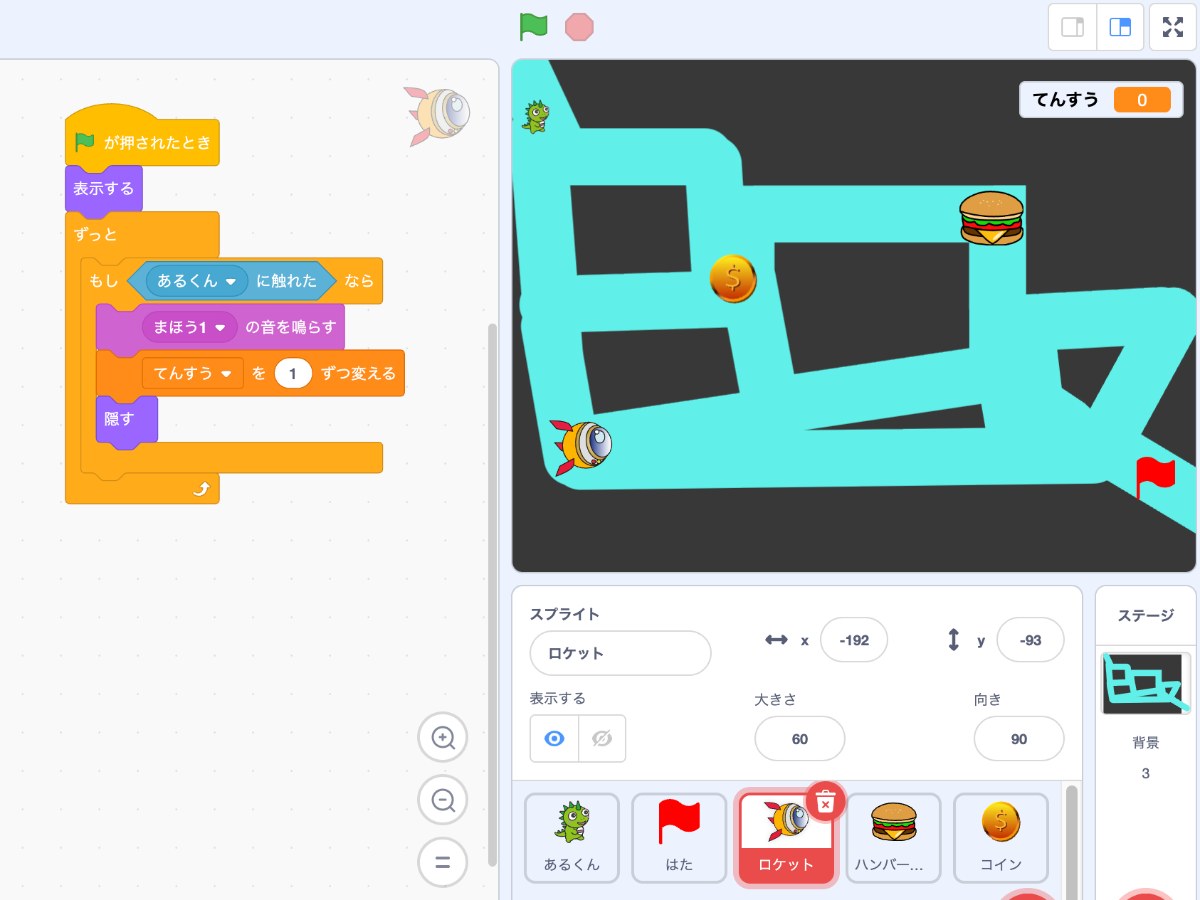Click the green dinosaur sprite on stage

pyautogui.click(x=536, y=117)
